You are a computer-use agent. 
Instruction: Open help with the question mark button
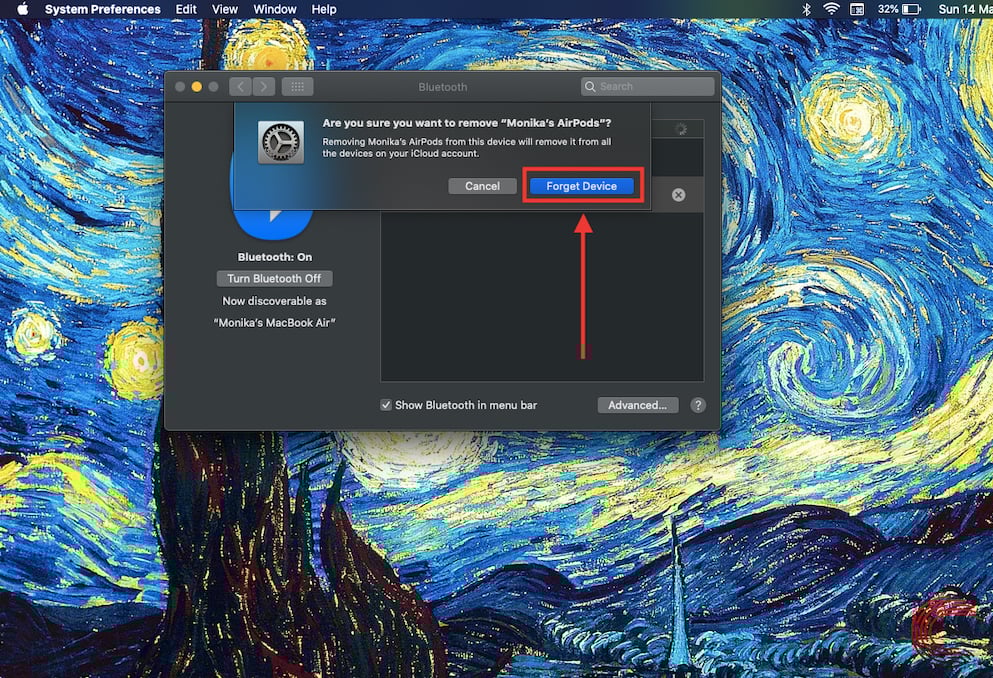point(698,405)
